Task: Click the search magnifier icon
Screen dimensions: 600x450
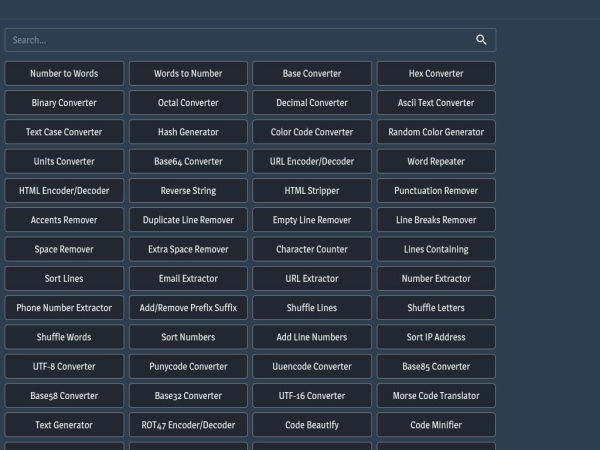Action: (x=481, y=40)
